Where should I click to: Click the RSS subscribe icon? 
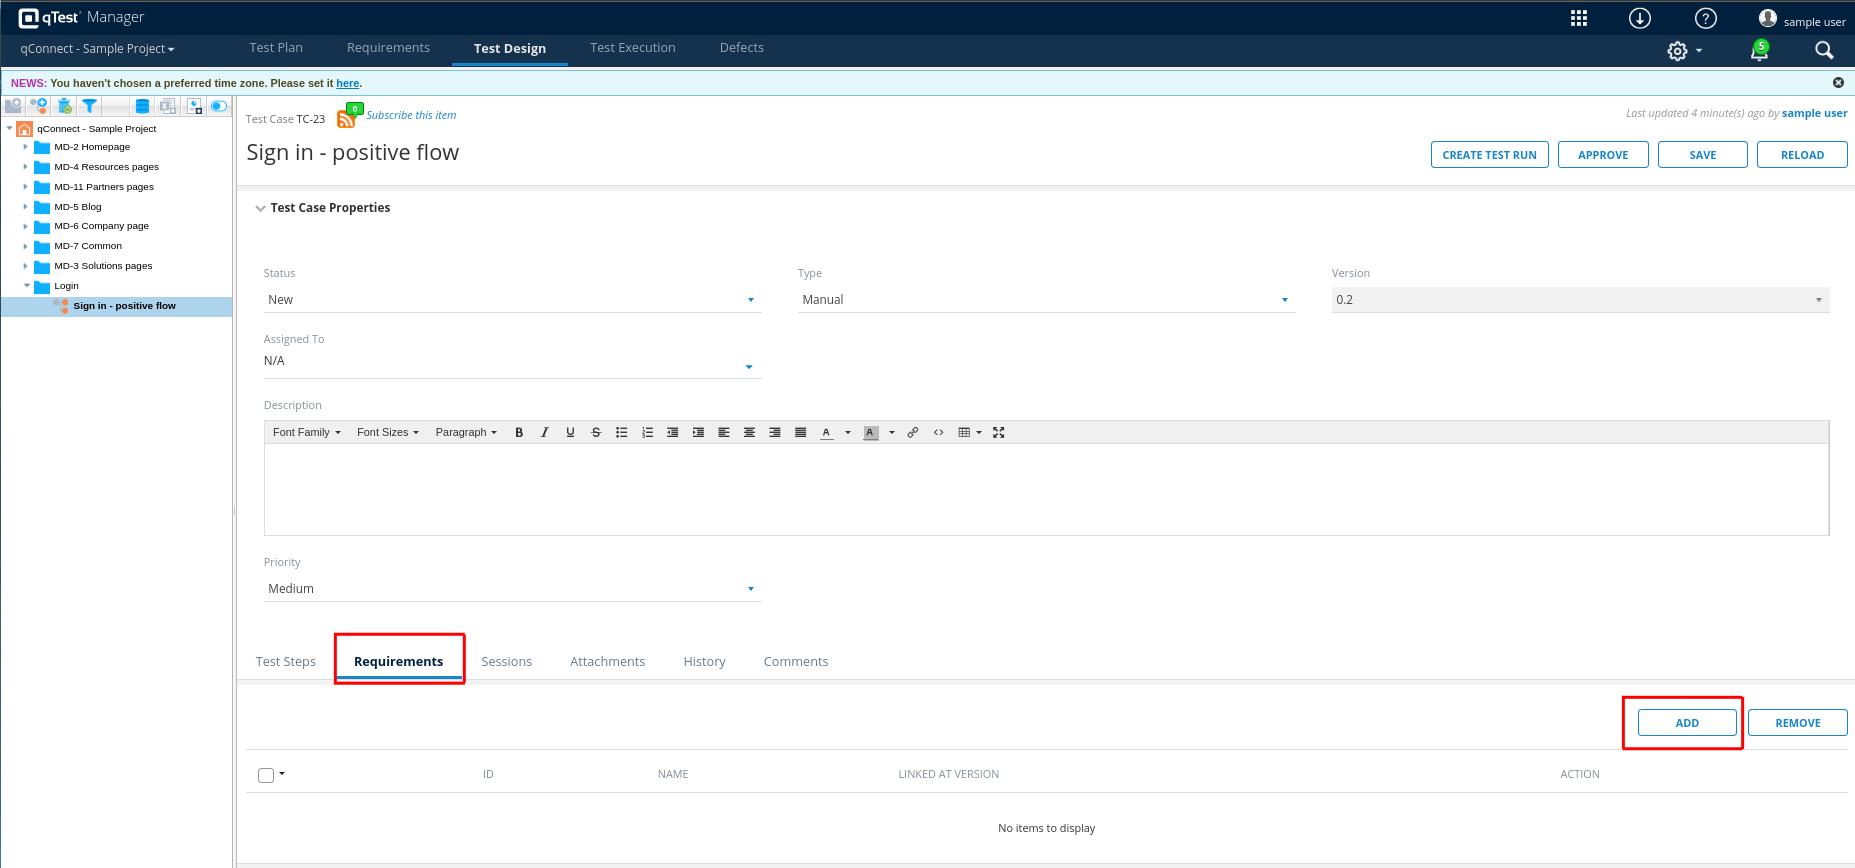click(x=347, y=119)
